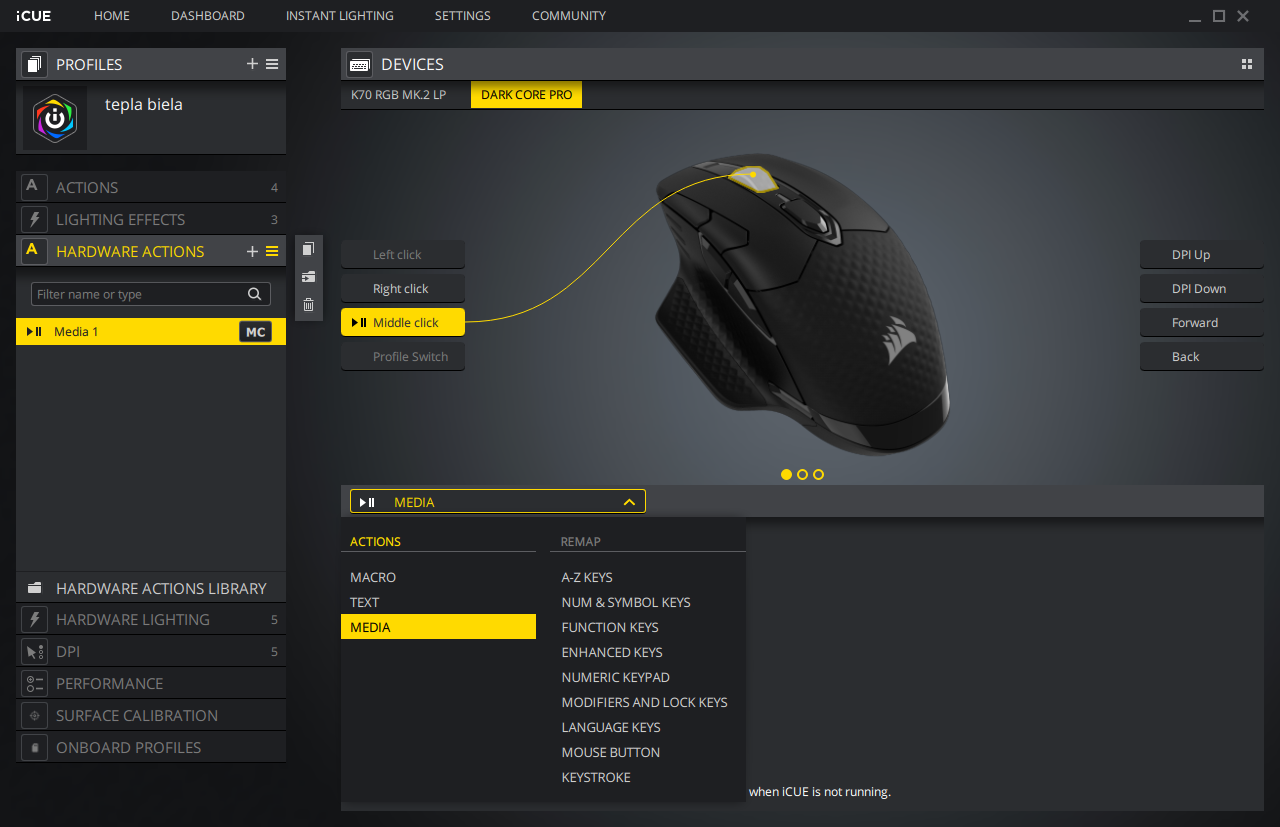Choose NUMERIC KEYPAD remap option
Viewport: 1280px width, 827px height.
[615, 677]
